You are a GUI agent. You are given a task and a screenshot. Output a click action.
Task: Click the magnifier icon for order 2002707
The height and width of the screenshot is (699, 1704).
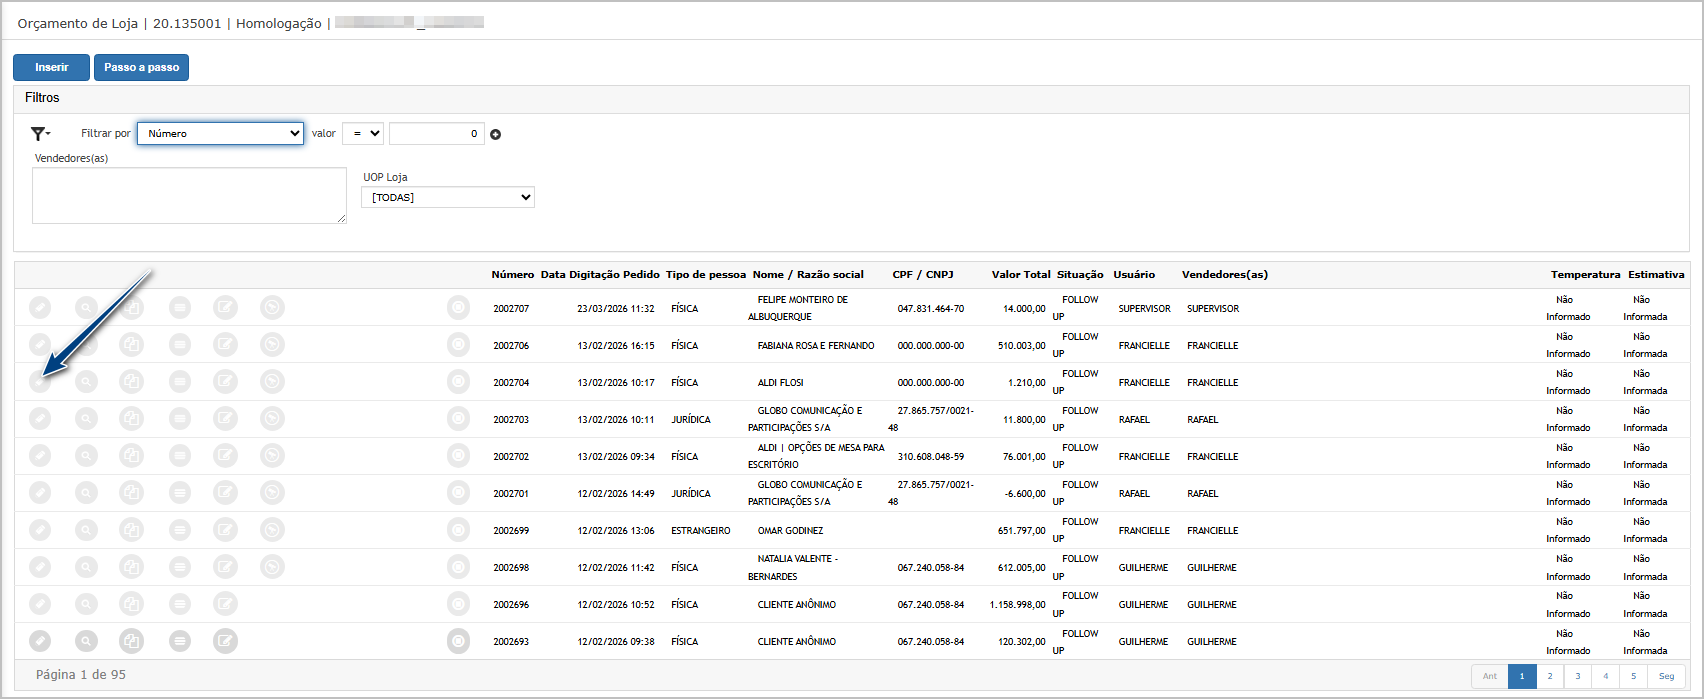87,308
